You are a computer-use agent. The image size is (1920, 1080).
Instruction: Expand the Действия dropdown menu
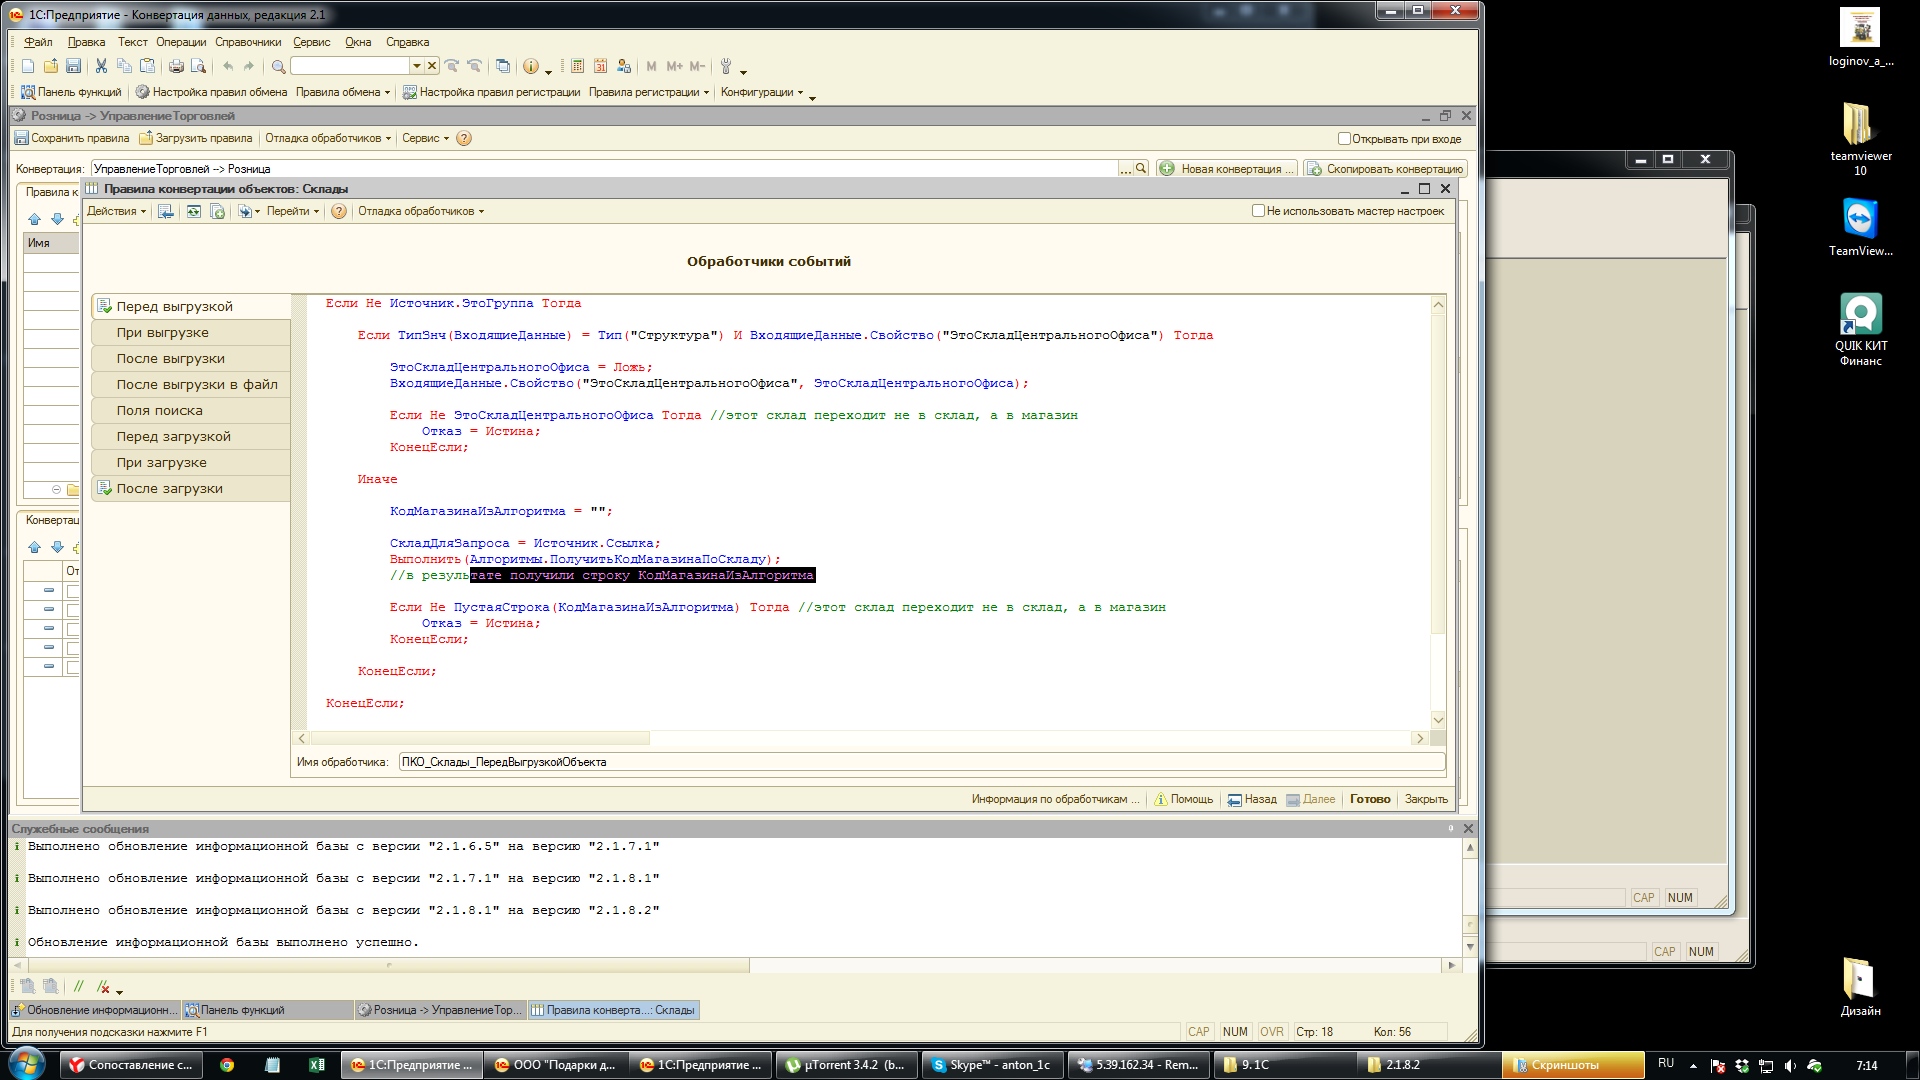click(x=116, y=211)
